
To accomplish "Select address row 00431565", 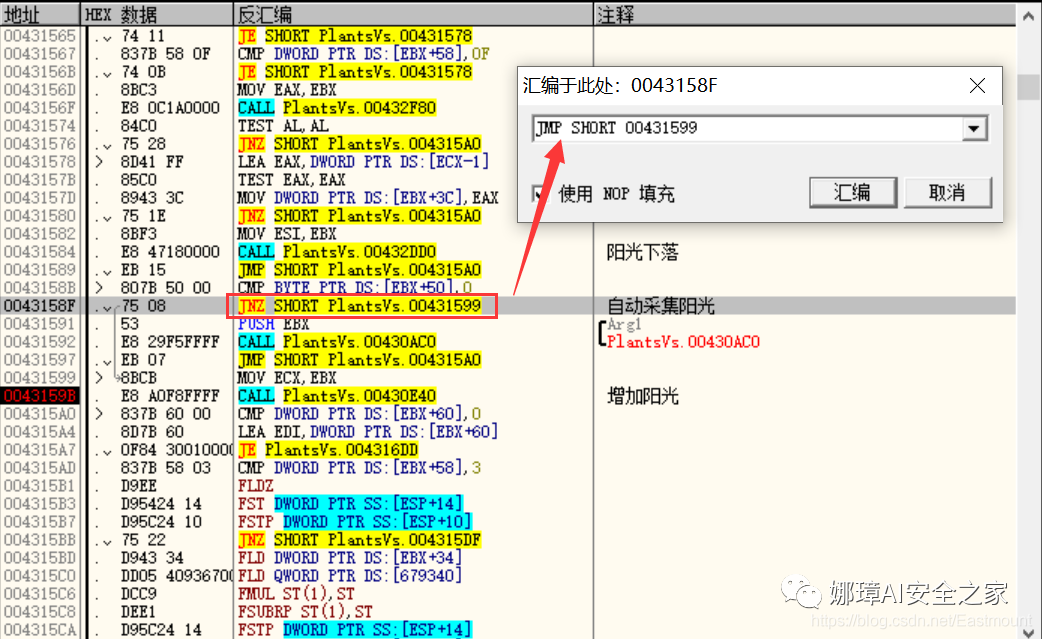I will click(40, 36).
